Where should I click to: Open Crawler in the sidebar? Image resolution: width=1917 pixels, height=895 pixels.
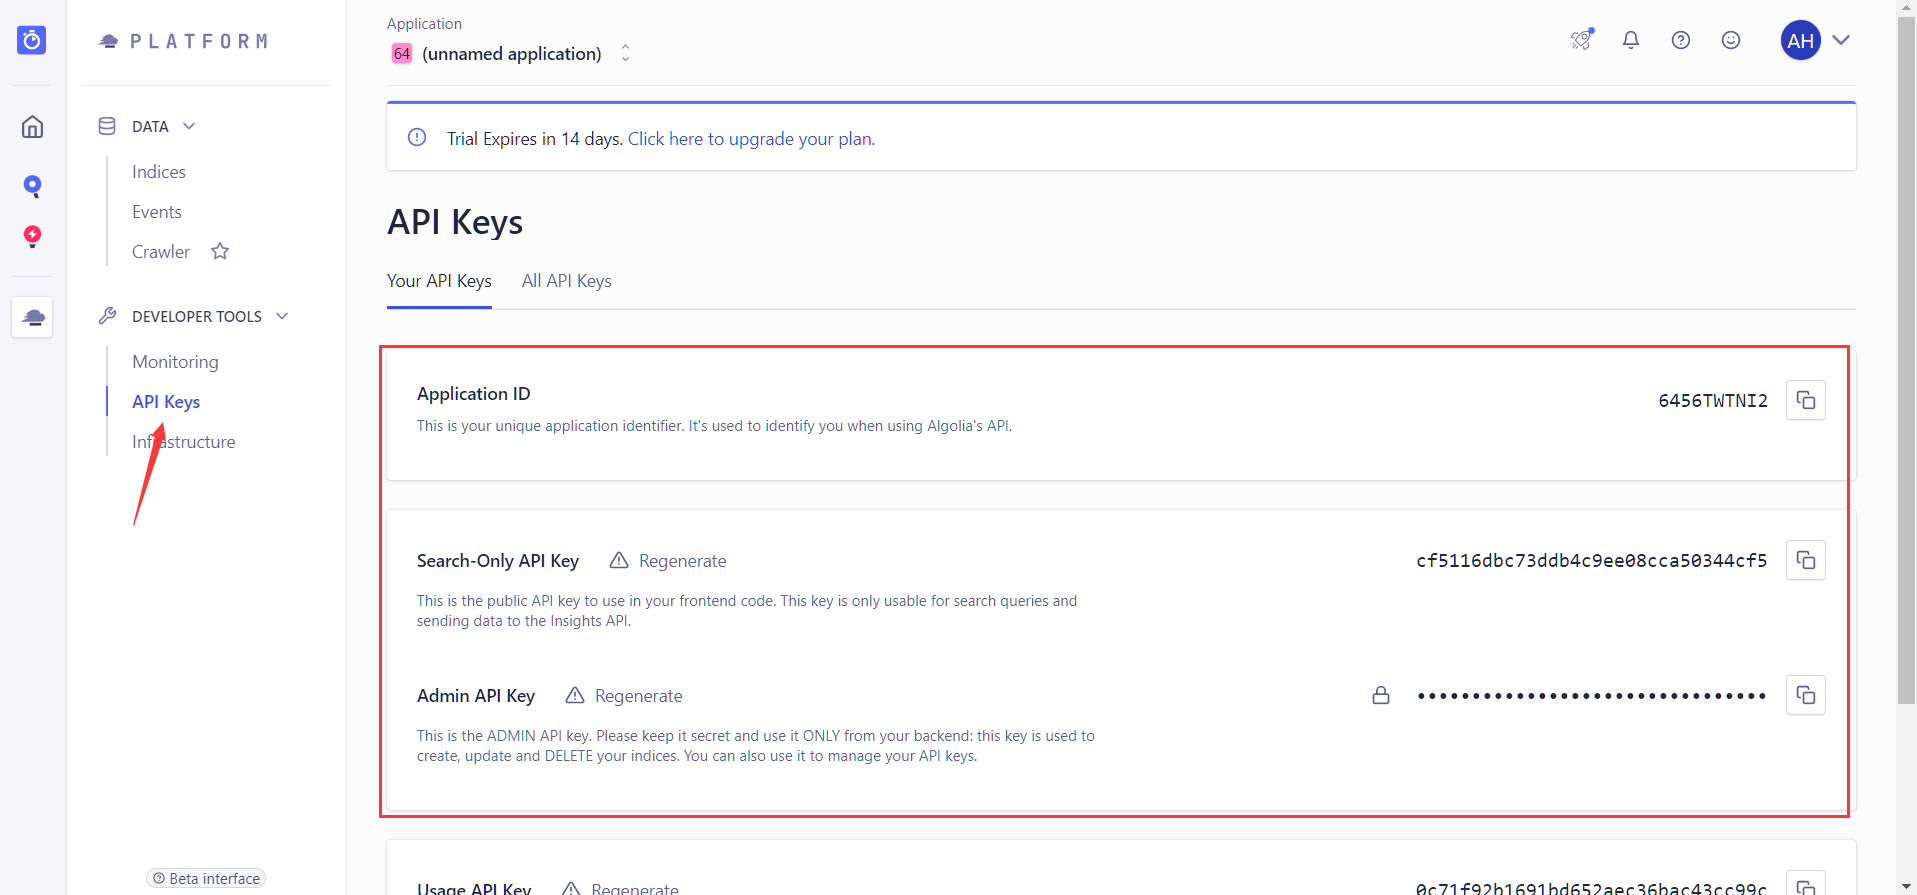[161, 252]
